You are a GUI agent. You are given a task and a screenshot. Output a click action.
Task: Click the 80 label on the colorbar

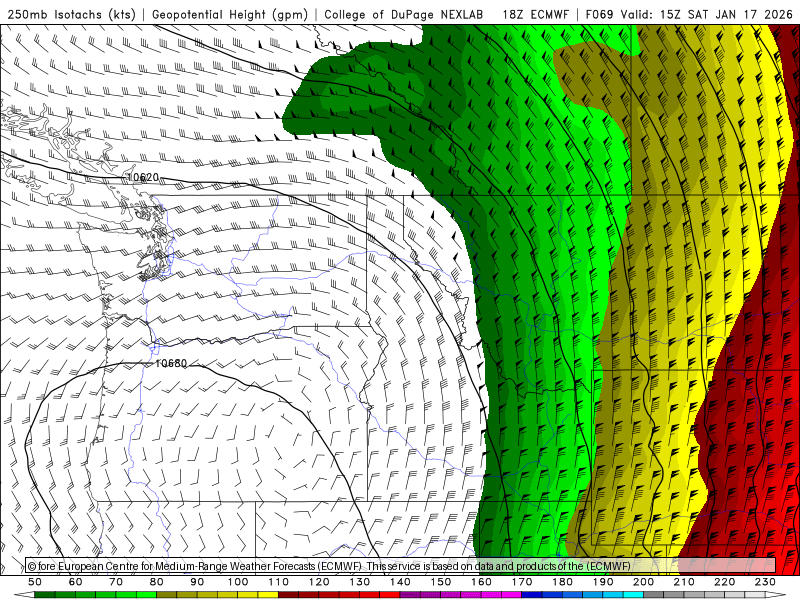(157, 582)
